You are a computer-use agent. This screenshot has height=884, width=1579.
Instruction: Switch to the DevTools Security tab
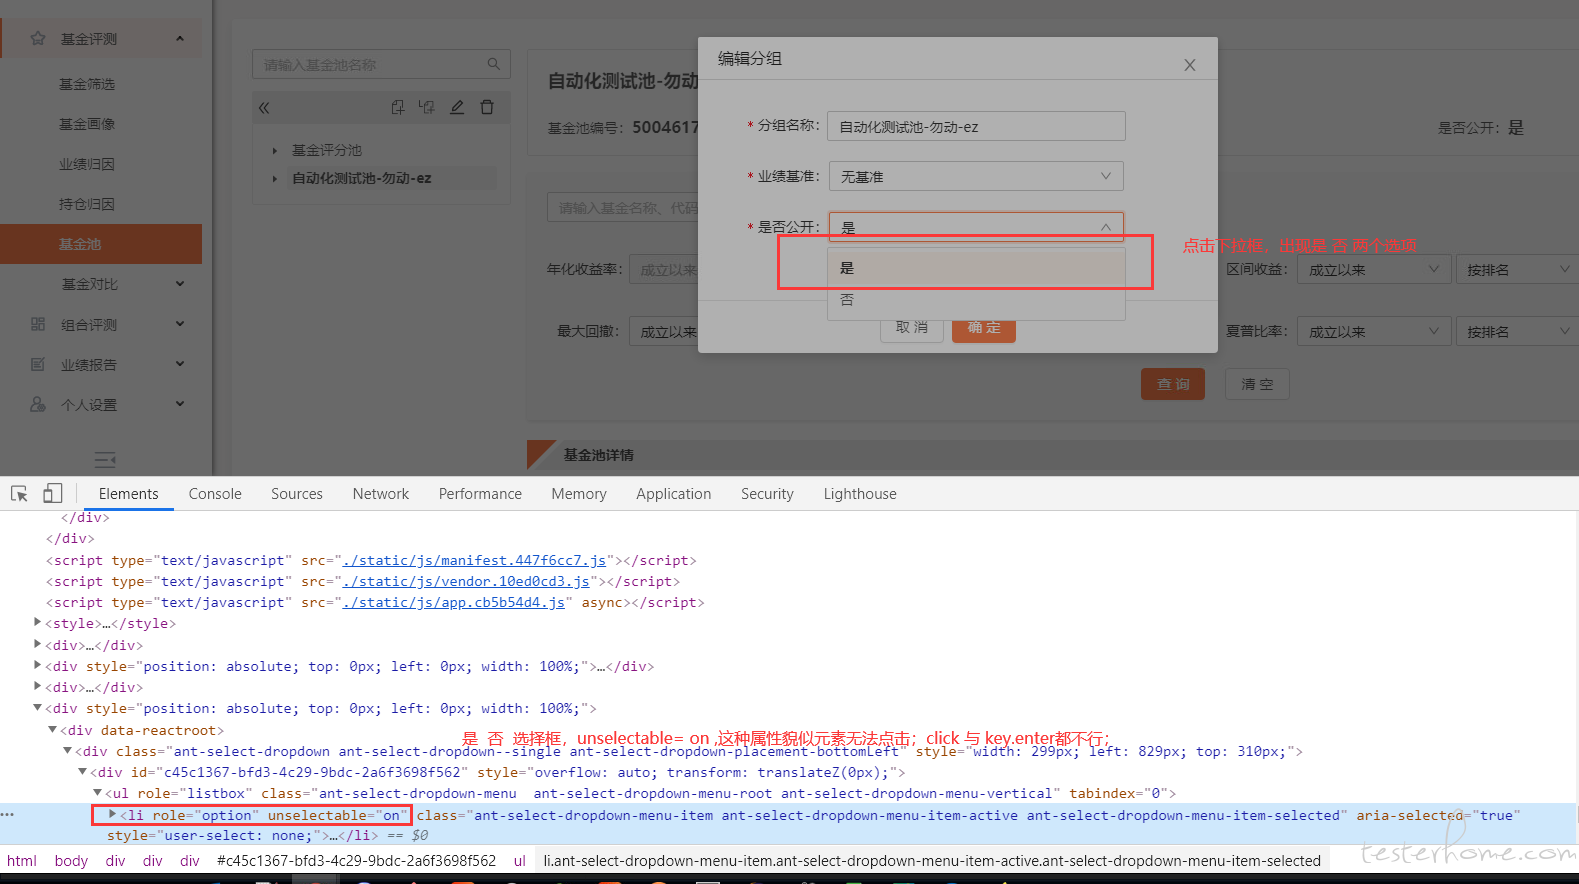[x=767, y=494]
